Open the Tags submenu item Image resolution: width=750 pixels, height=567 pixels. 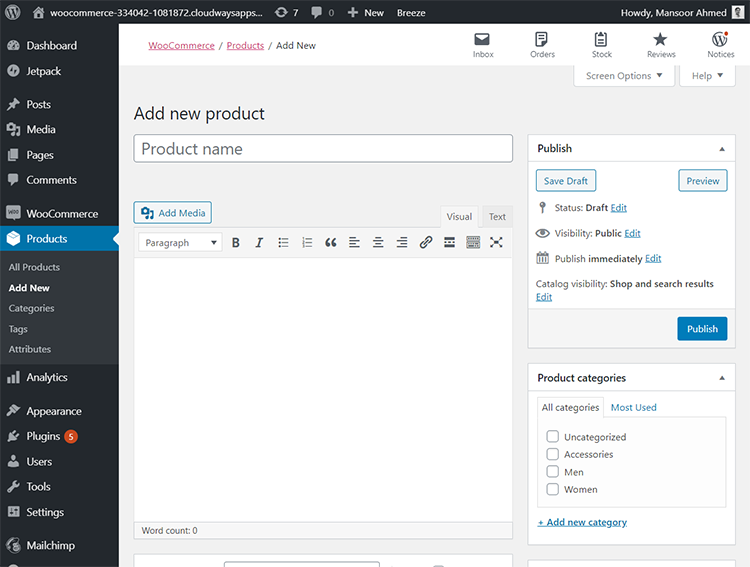(18, 329)
